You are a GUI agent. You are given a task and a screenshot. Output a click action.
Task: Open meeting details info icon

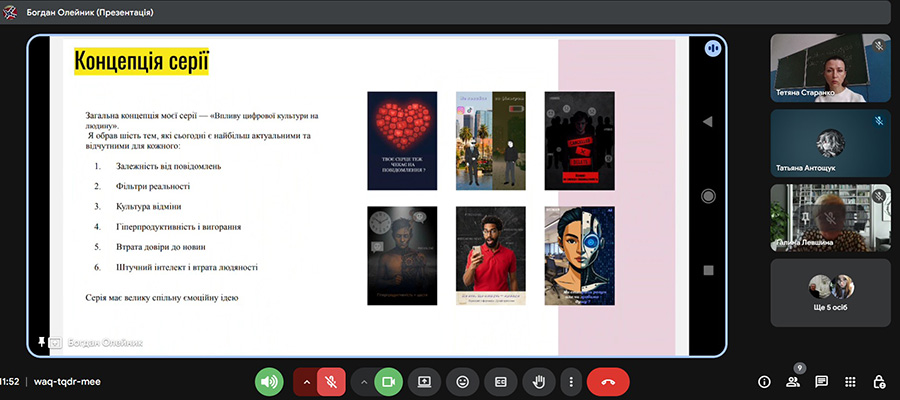(764, 381)
